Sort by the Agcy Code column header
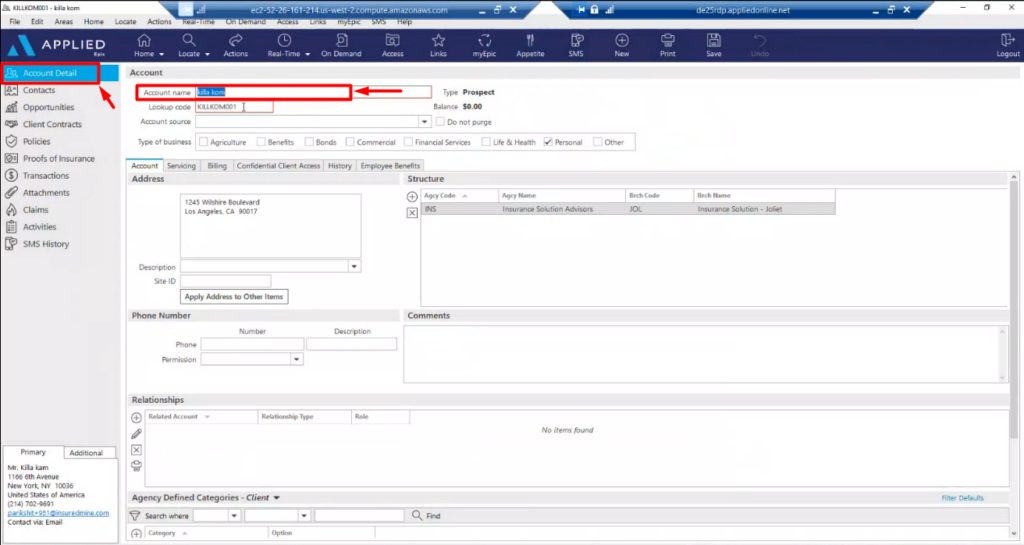This screenshot has width=1024, height=545. [459, 195]
